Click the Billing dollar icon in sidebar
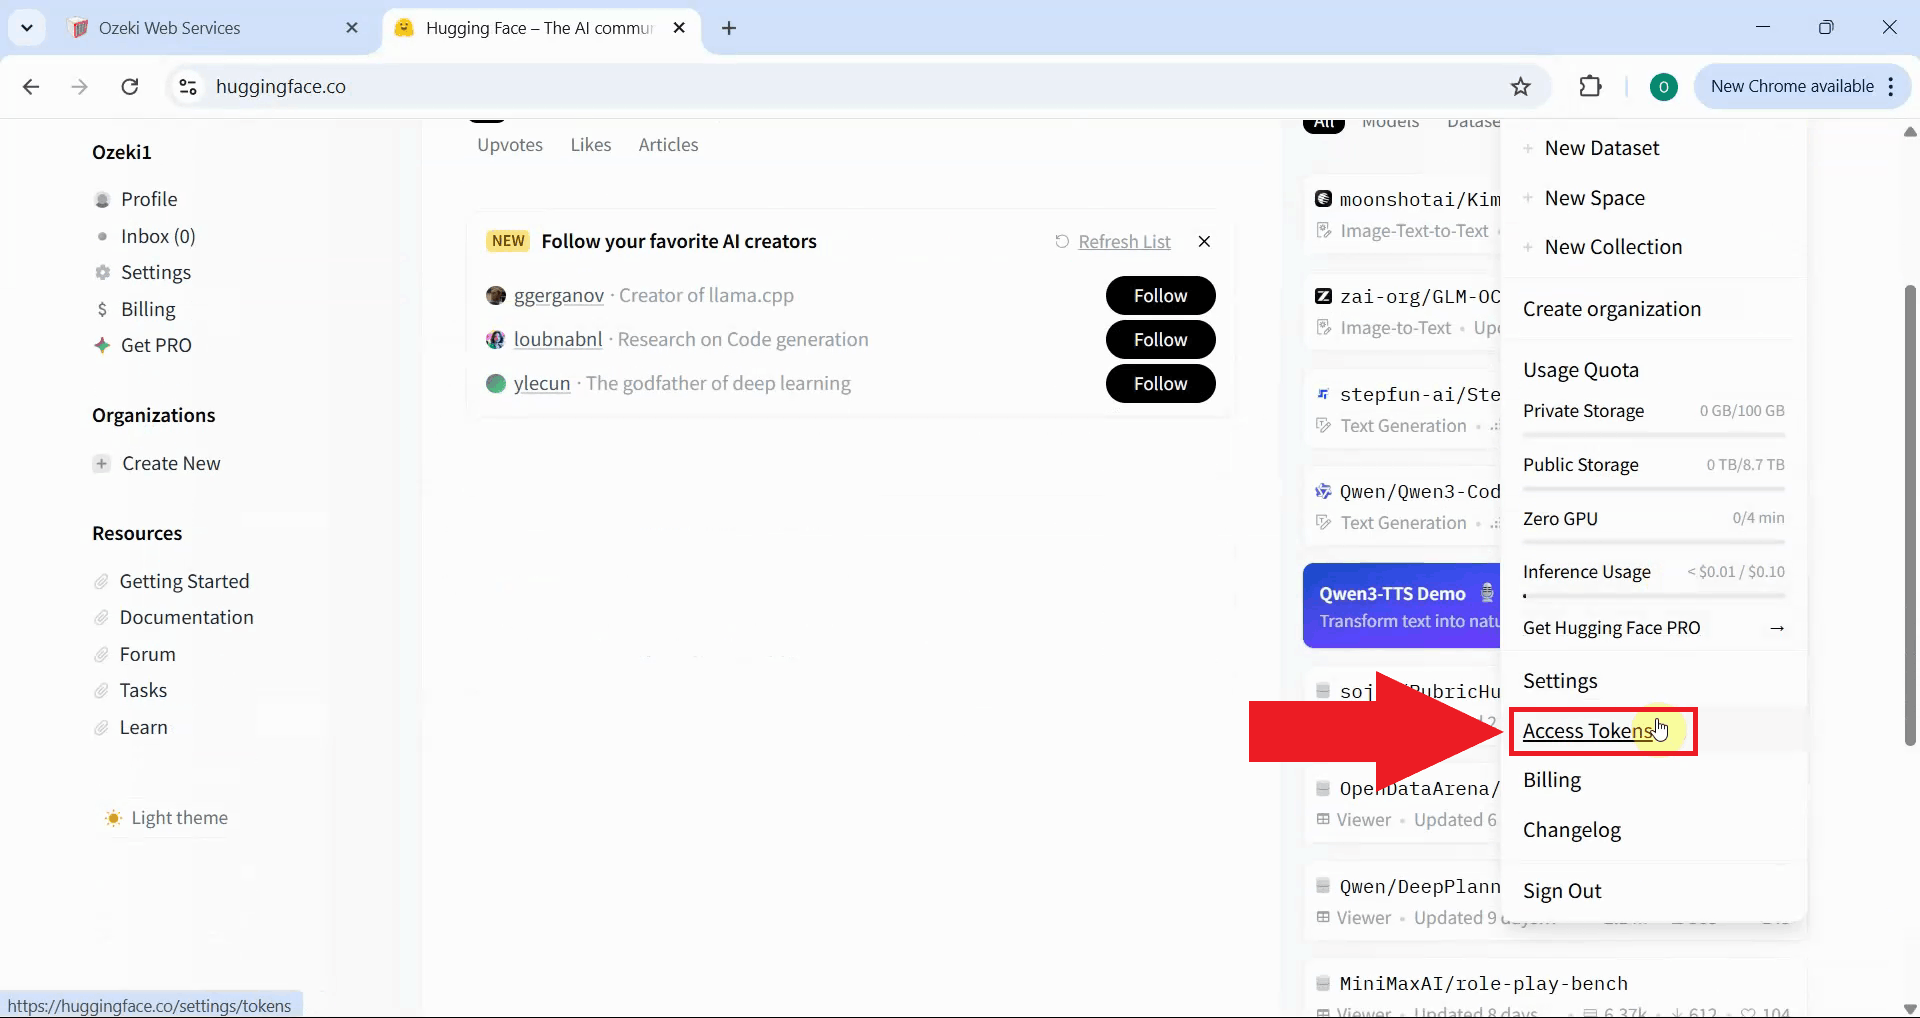 [x=103, y=309]
